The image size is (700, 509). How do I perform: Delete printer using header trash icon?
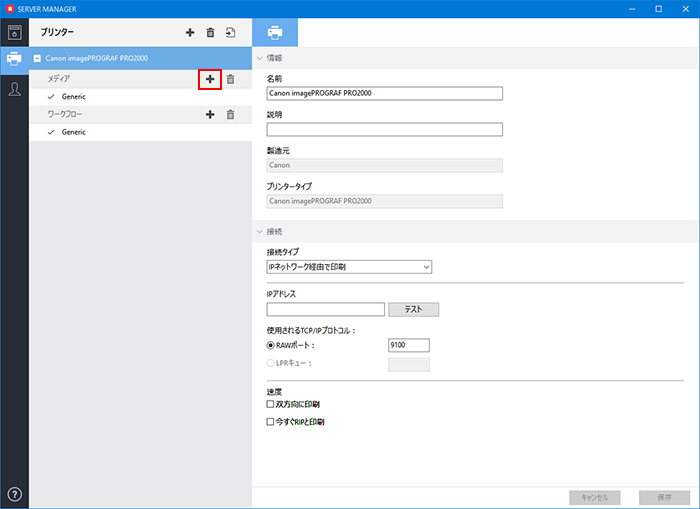pos(210,33)
